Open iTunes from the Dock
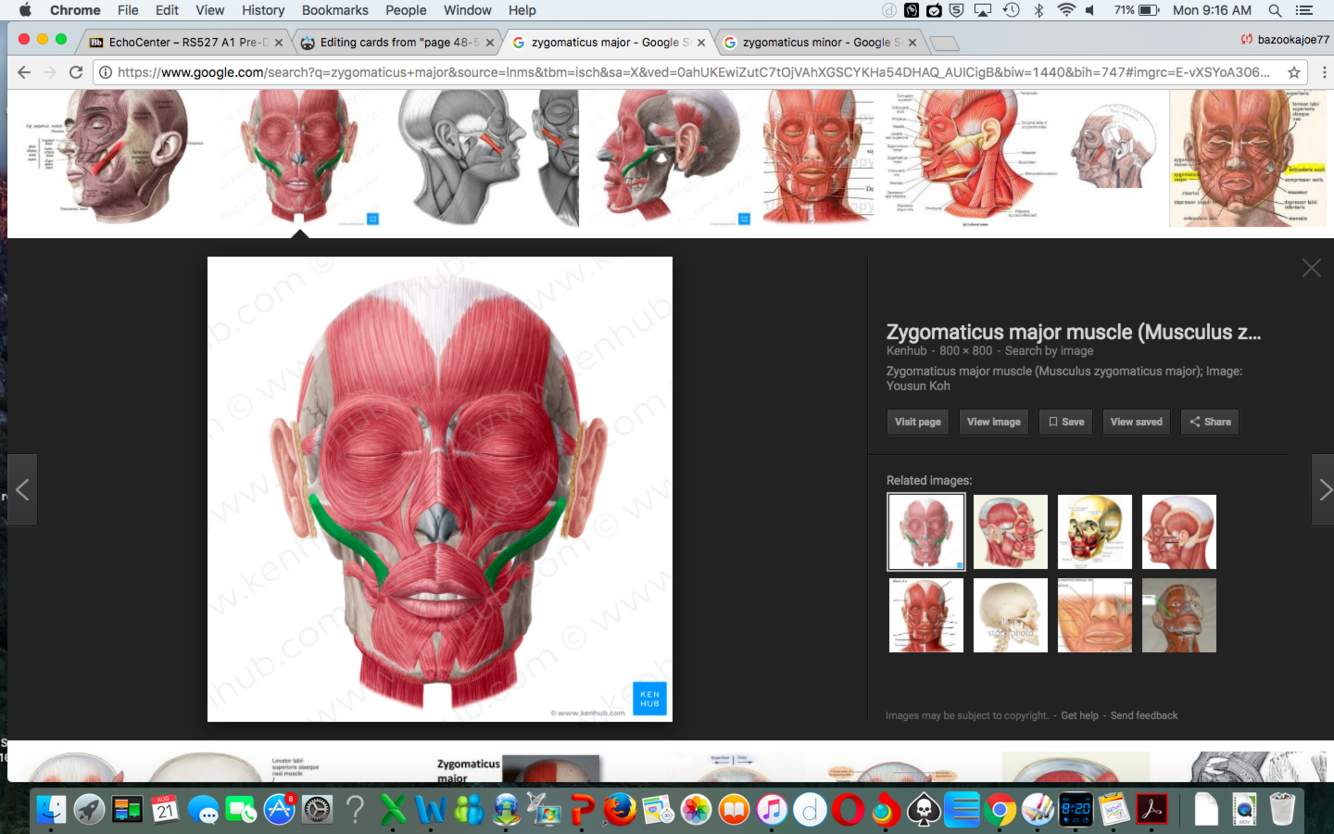Image resolution: width=1334 pixels, height=834 pixels. (771, 809)
